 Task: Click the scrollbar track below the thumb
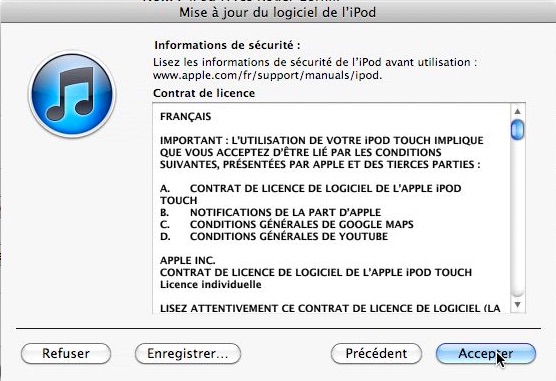pos(517,218)
